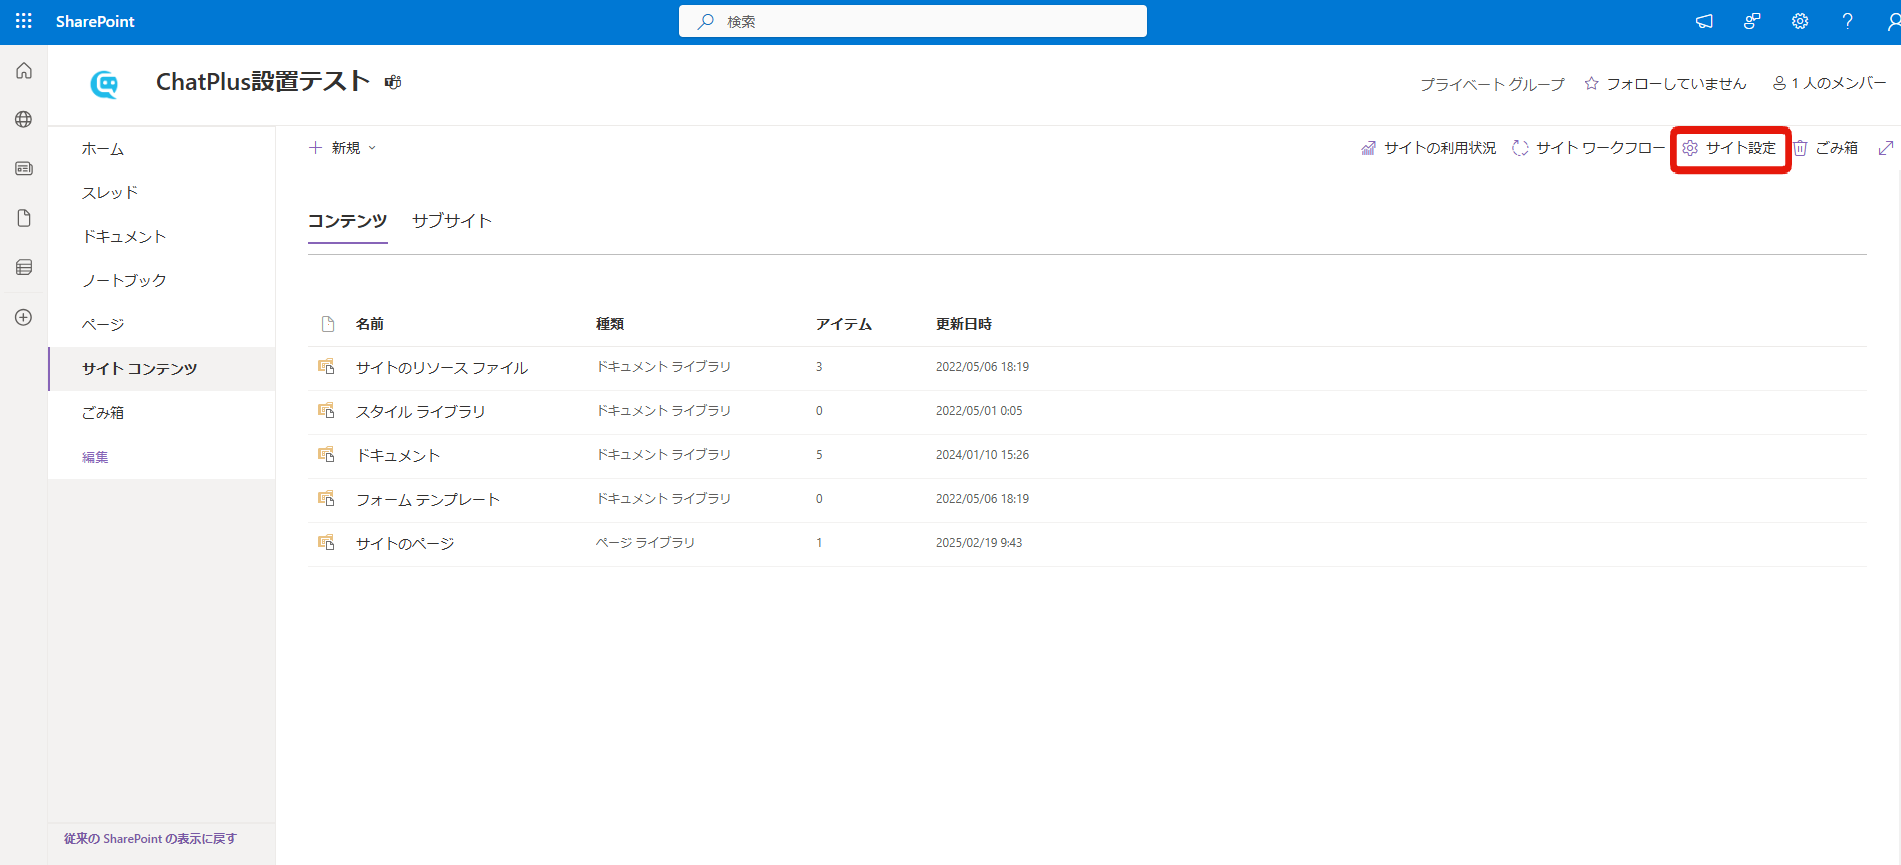Image resolution: width=1901 pixels, height=865 pixels.
Task: Click the expand content arrow icon
Action: point(1886,148)
